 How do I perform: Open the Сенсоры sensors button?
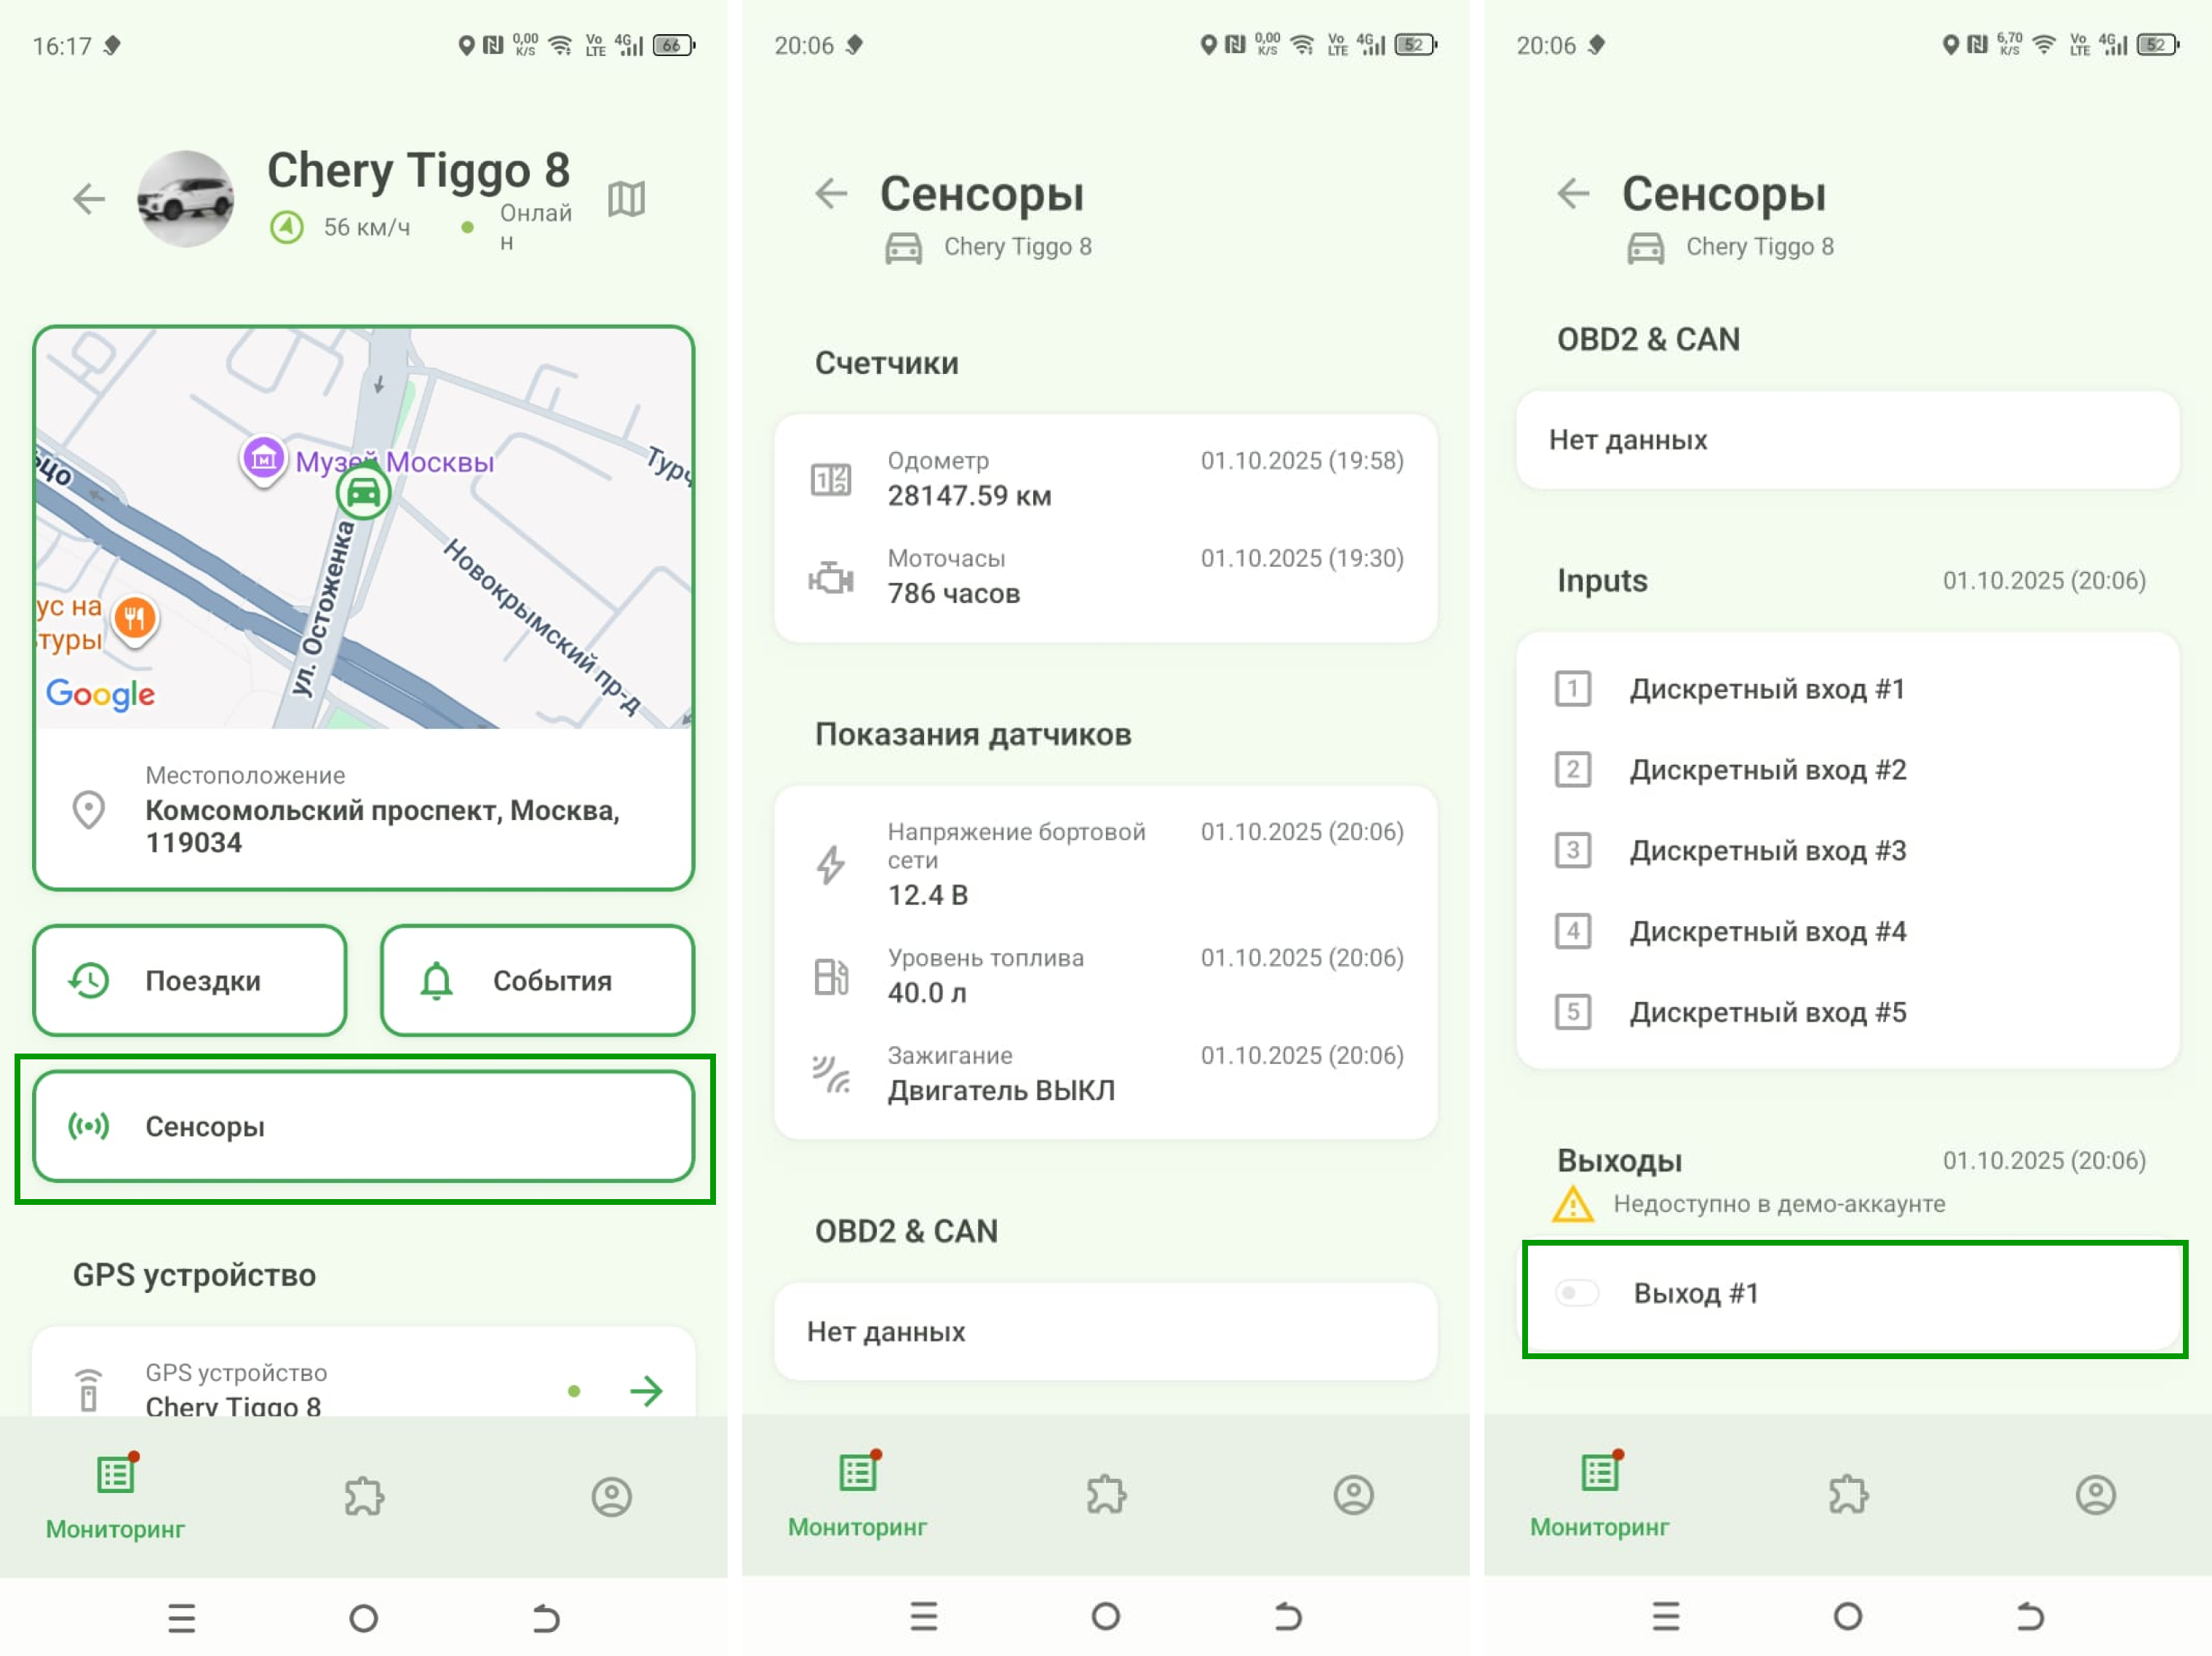click(x=363, y=1126)
